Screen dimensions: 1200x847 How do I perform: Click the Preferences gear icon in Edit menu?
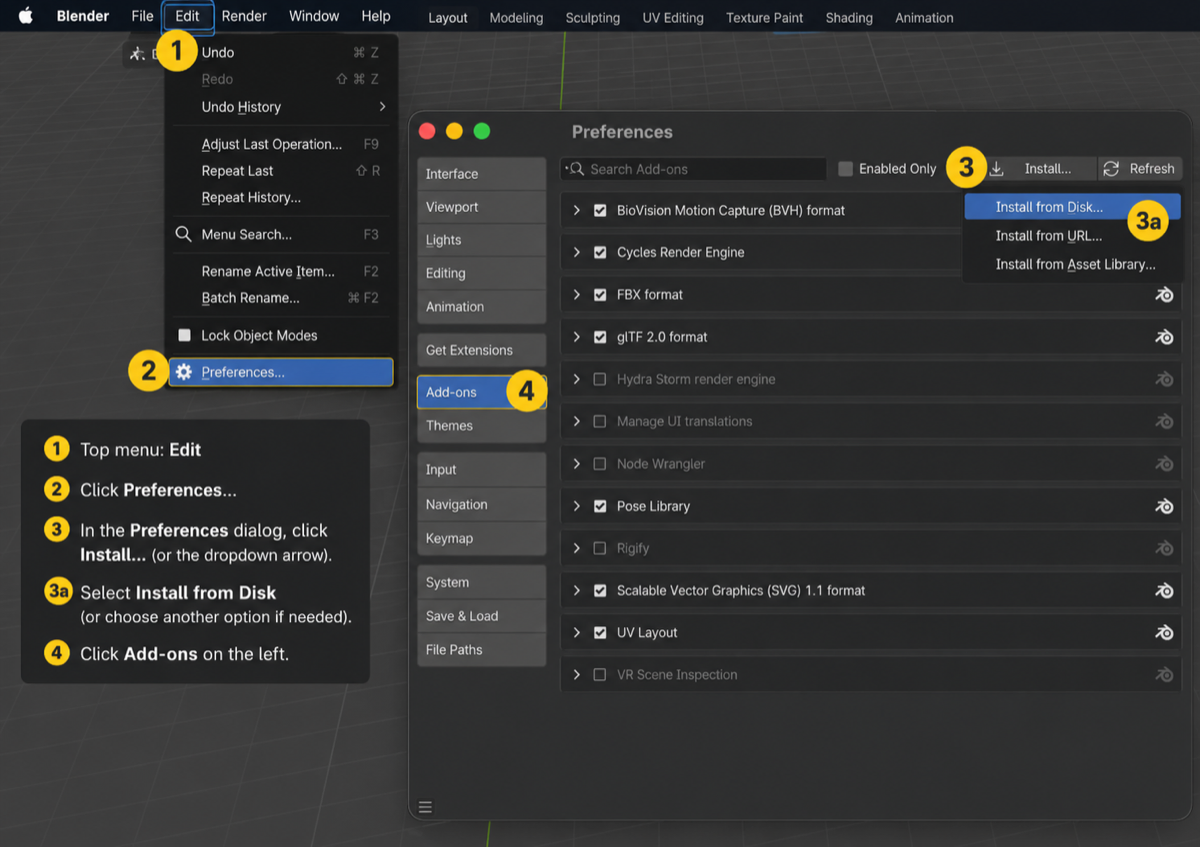click(x=183, y=372)
